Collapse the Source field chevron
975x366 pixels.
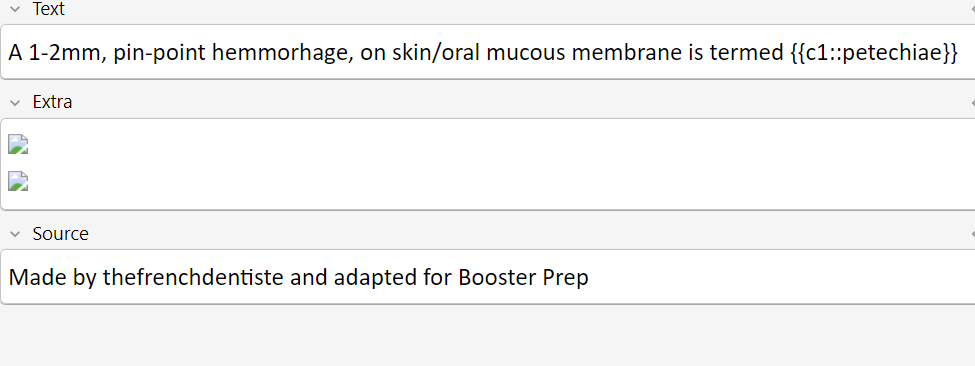[16, 234]
